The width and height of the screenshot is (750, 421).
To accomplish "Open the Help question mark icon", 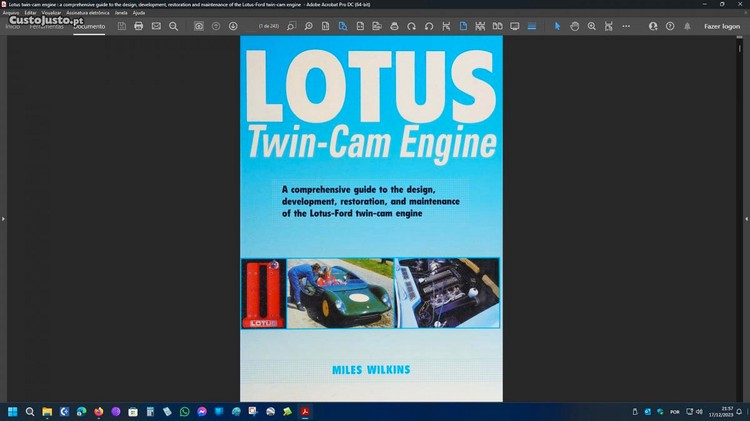I will click(x=670, y=26).
